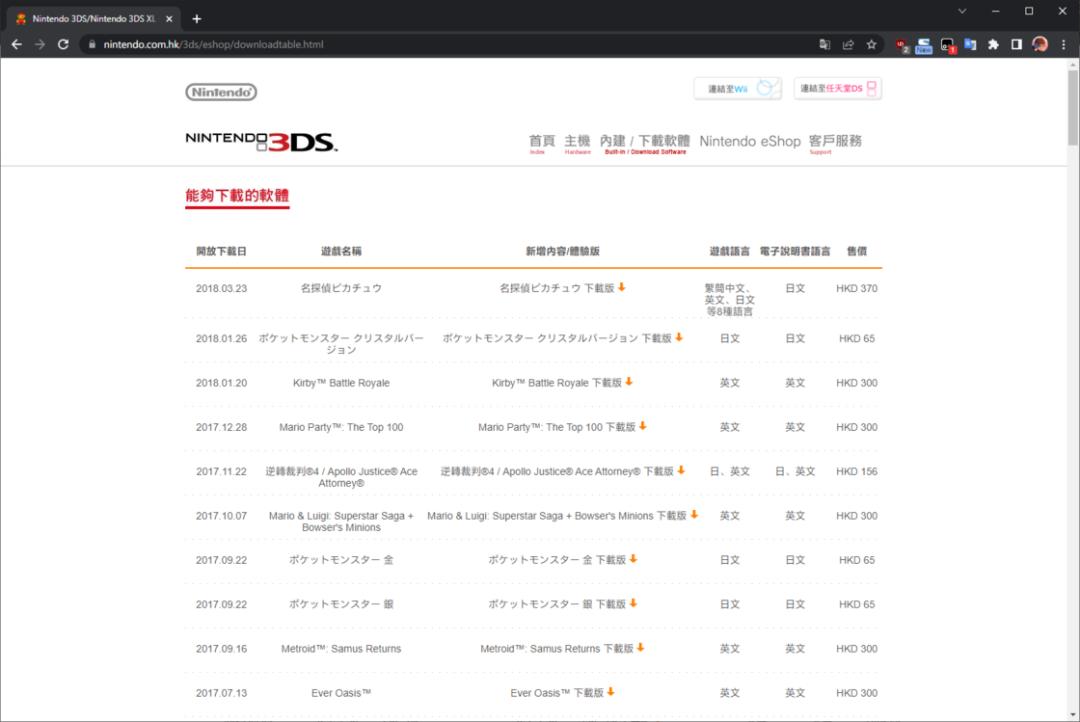Click the Nintendo DS link button
Image resolution: width=1080 pixels, height=722 pixels.
(838, 88)
